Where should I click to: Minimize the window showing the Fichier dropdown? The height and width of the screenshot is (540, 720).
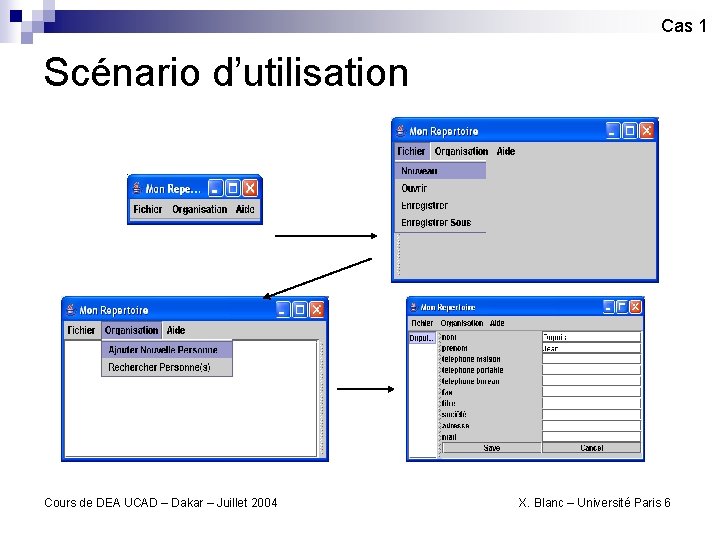[612, 131]
